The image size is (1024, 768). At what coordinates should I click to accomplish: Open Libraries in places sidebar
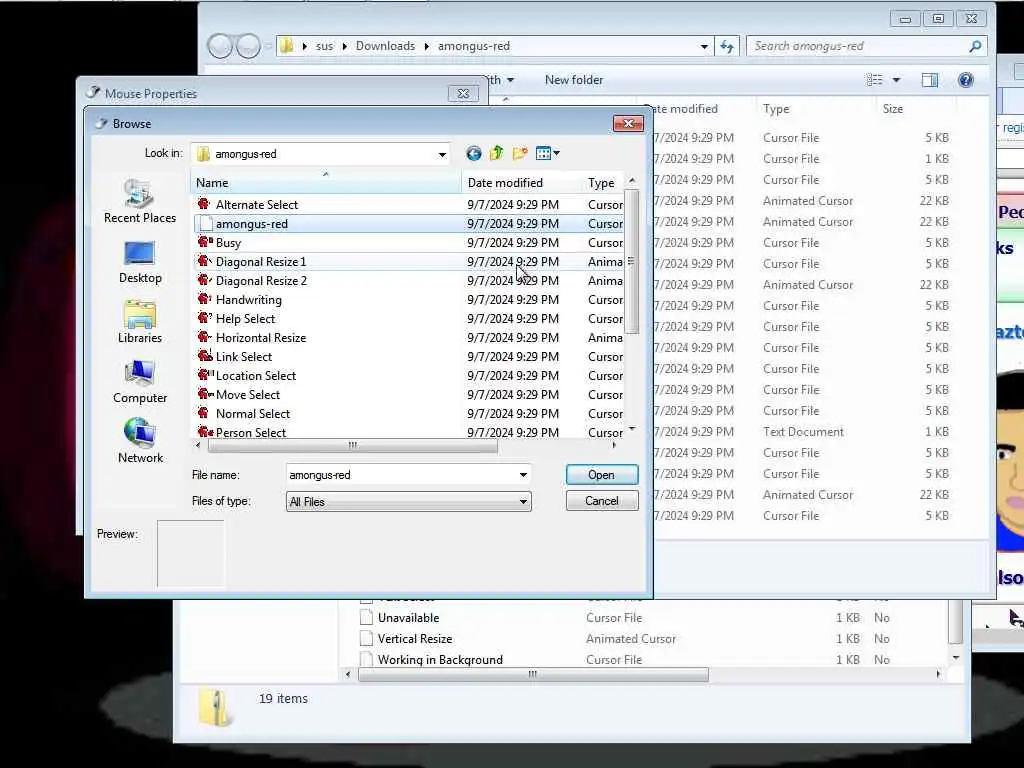(x=140, y=322)
